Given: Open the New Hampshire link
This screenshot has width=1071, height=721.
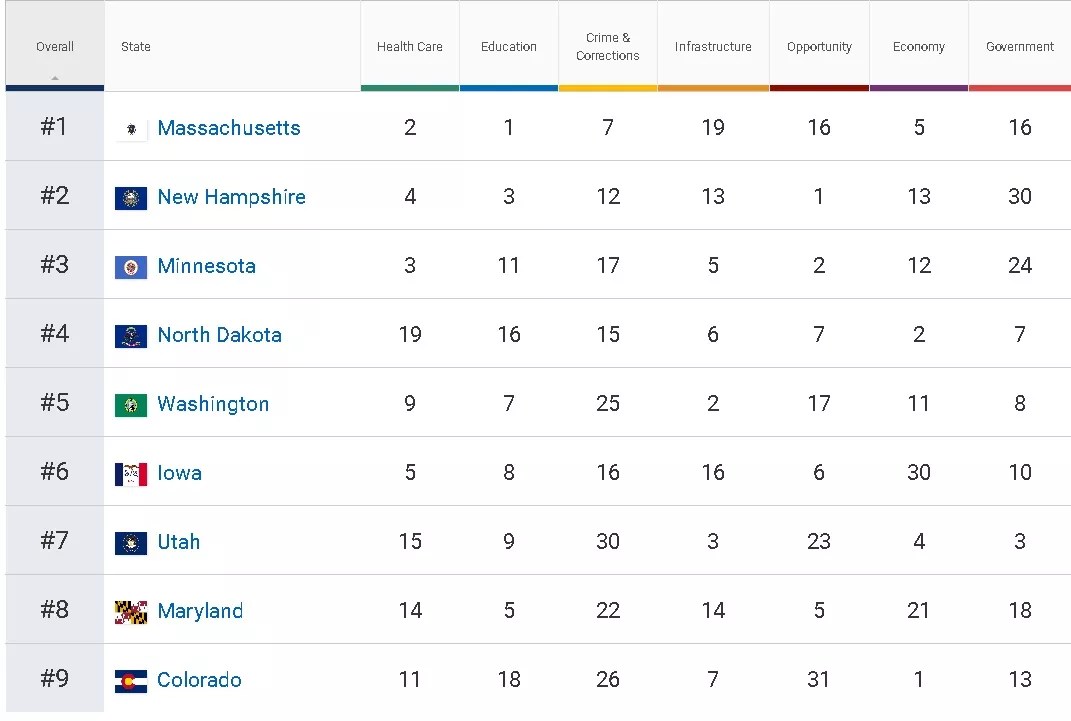Looking at the screenshot, I should point(232,197).
